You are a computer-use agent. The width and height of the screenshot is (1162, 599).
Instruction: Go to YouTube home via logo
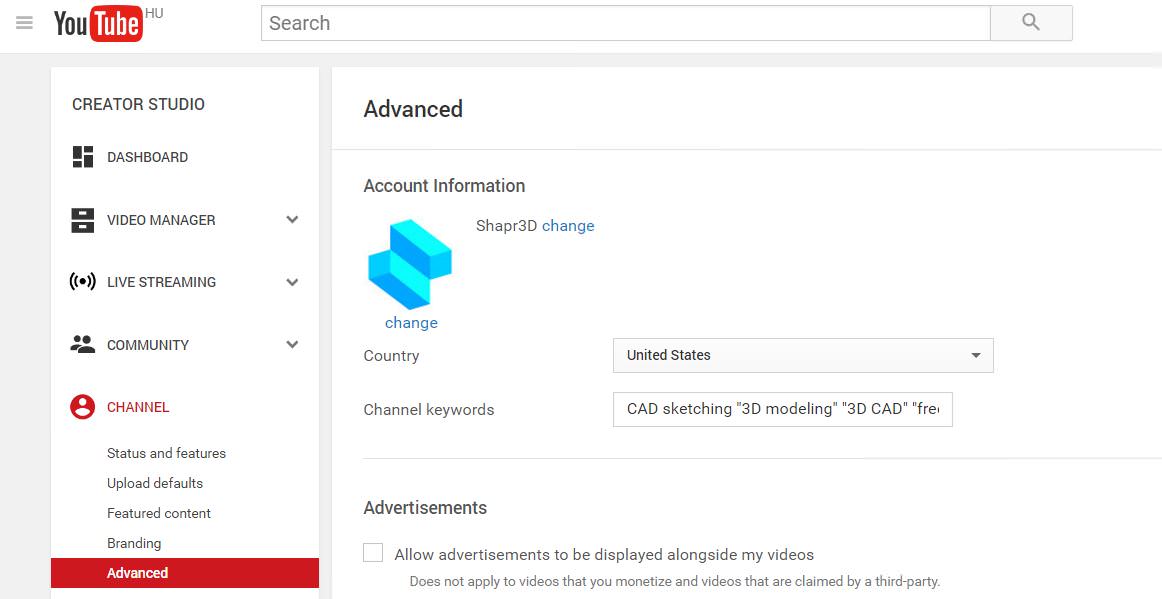[99, 24]
